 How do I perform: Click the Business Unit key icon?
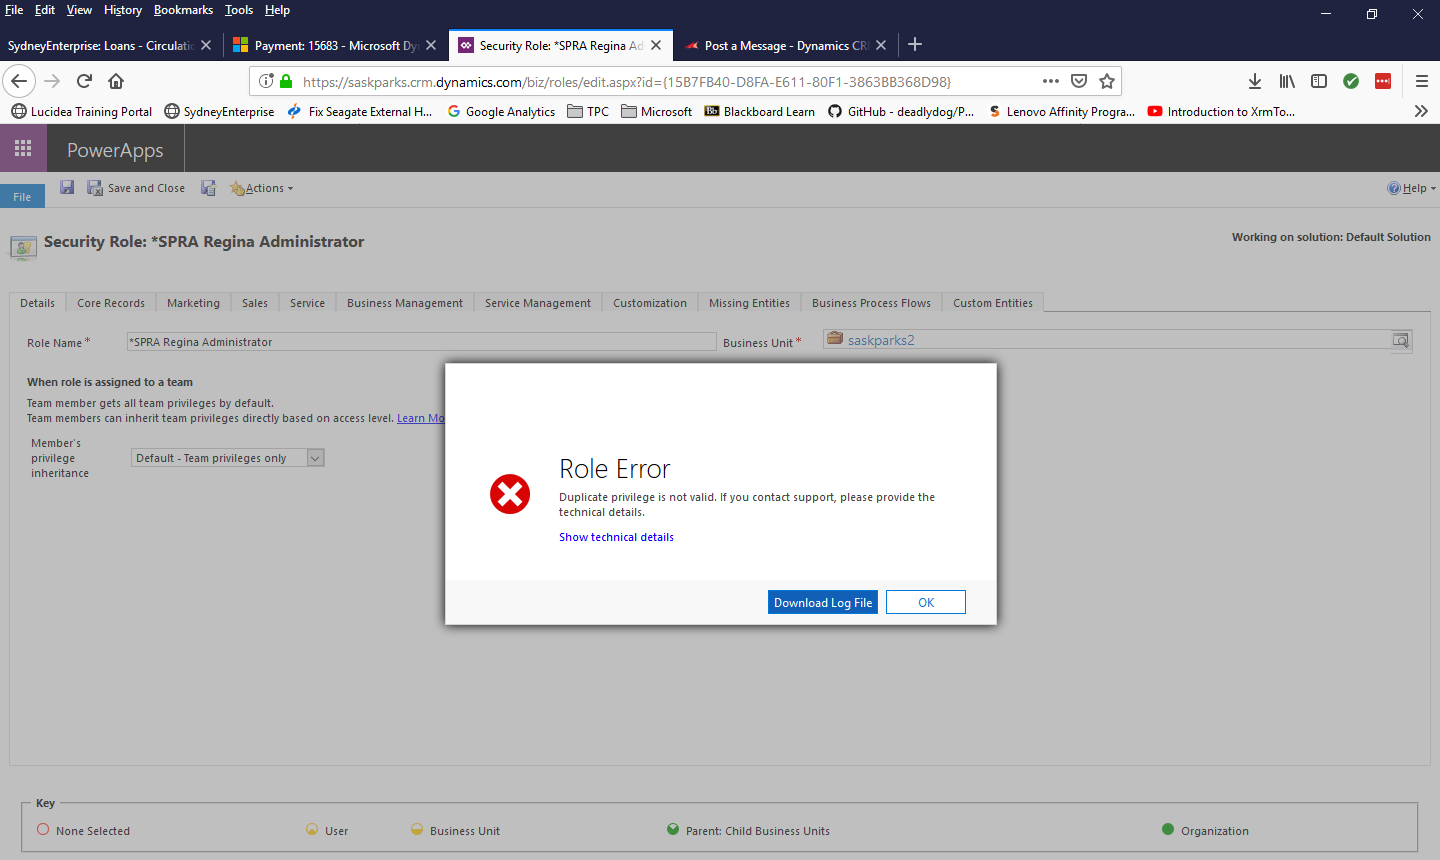click(x=417, y=829)
